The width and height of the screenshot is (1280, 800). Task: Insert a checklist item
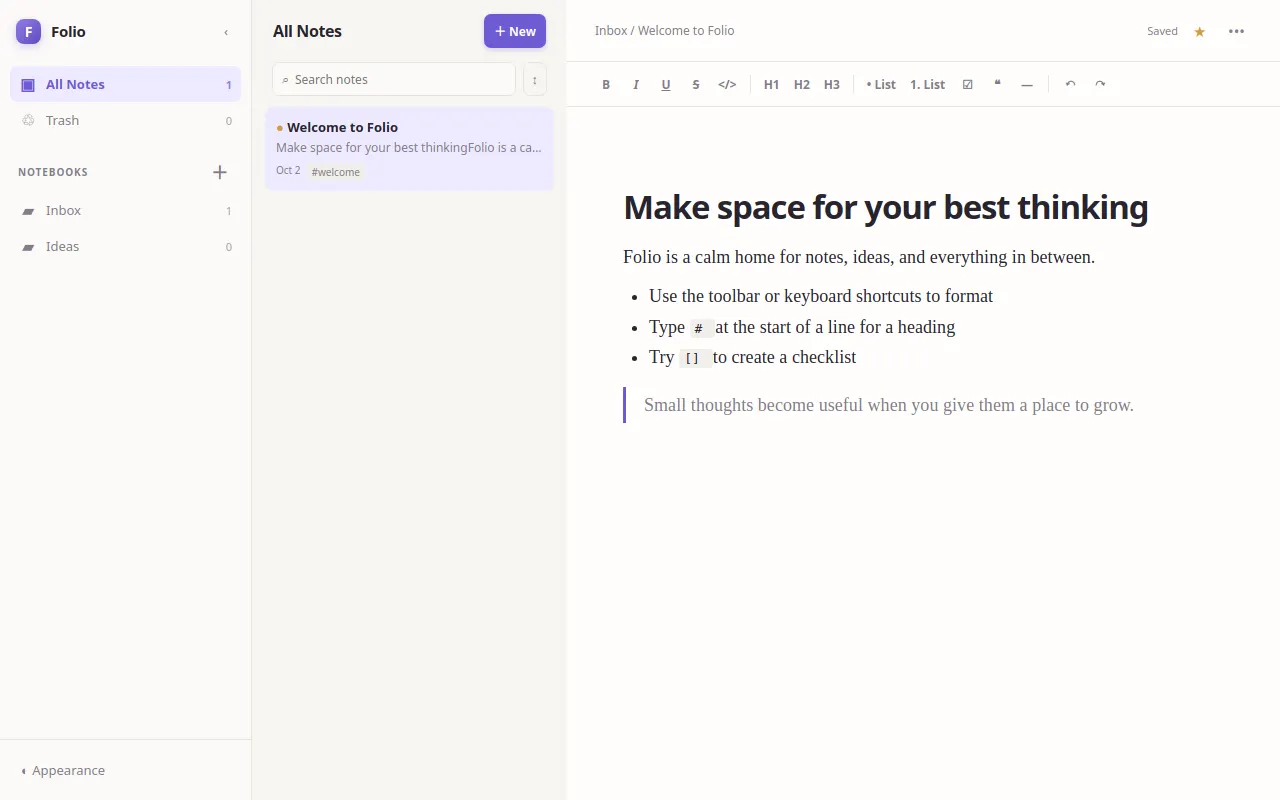[967, 84]
